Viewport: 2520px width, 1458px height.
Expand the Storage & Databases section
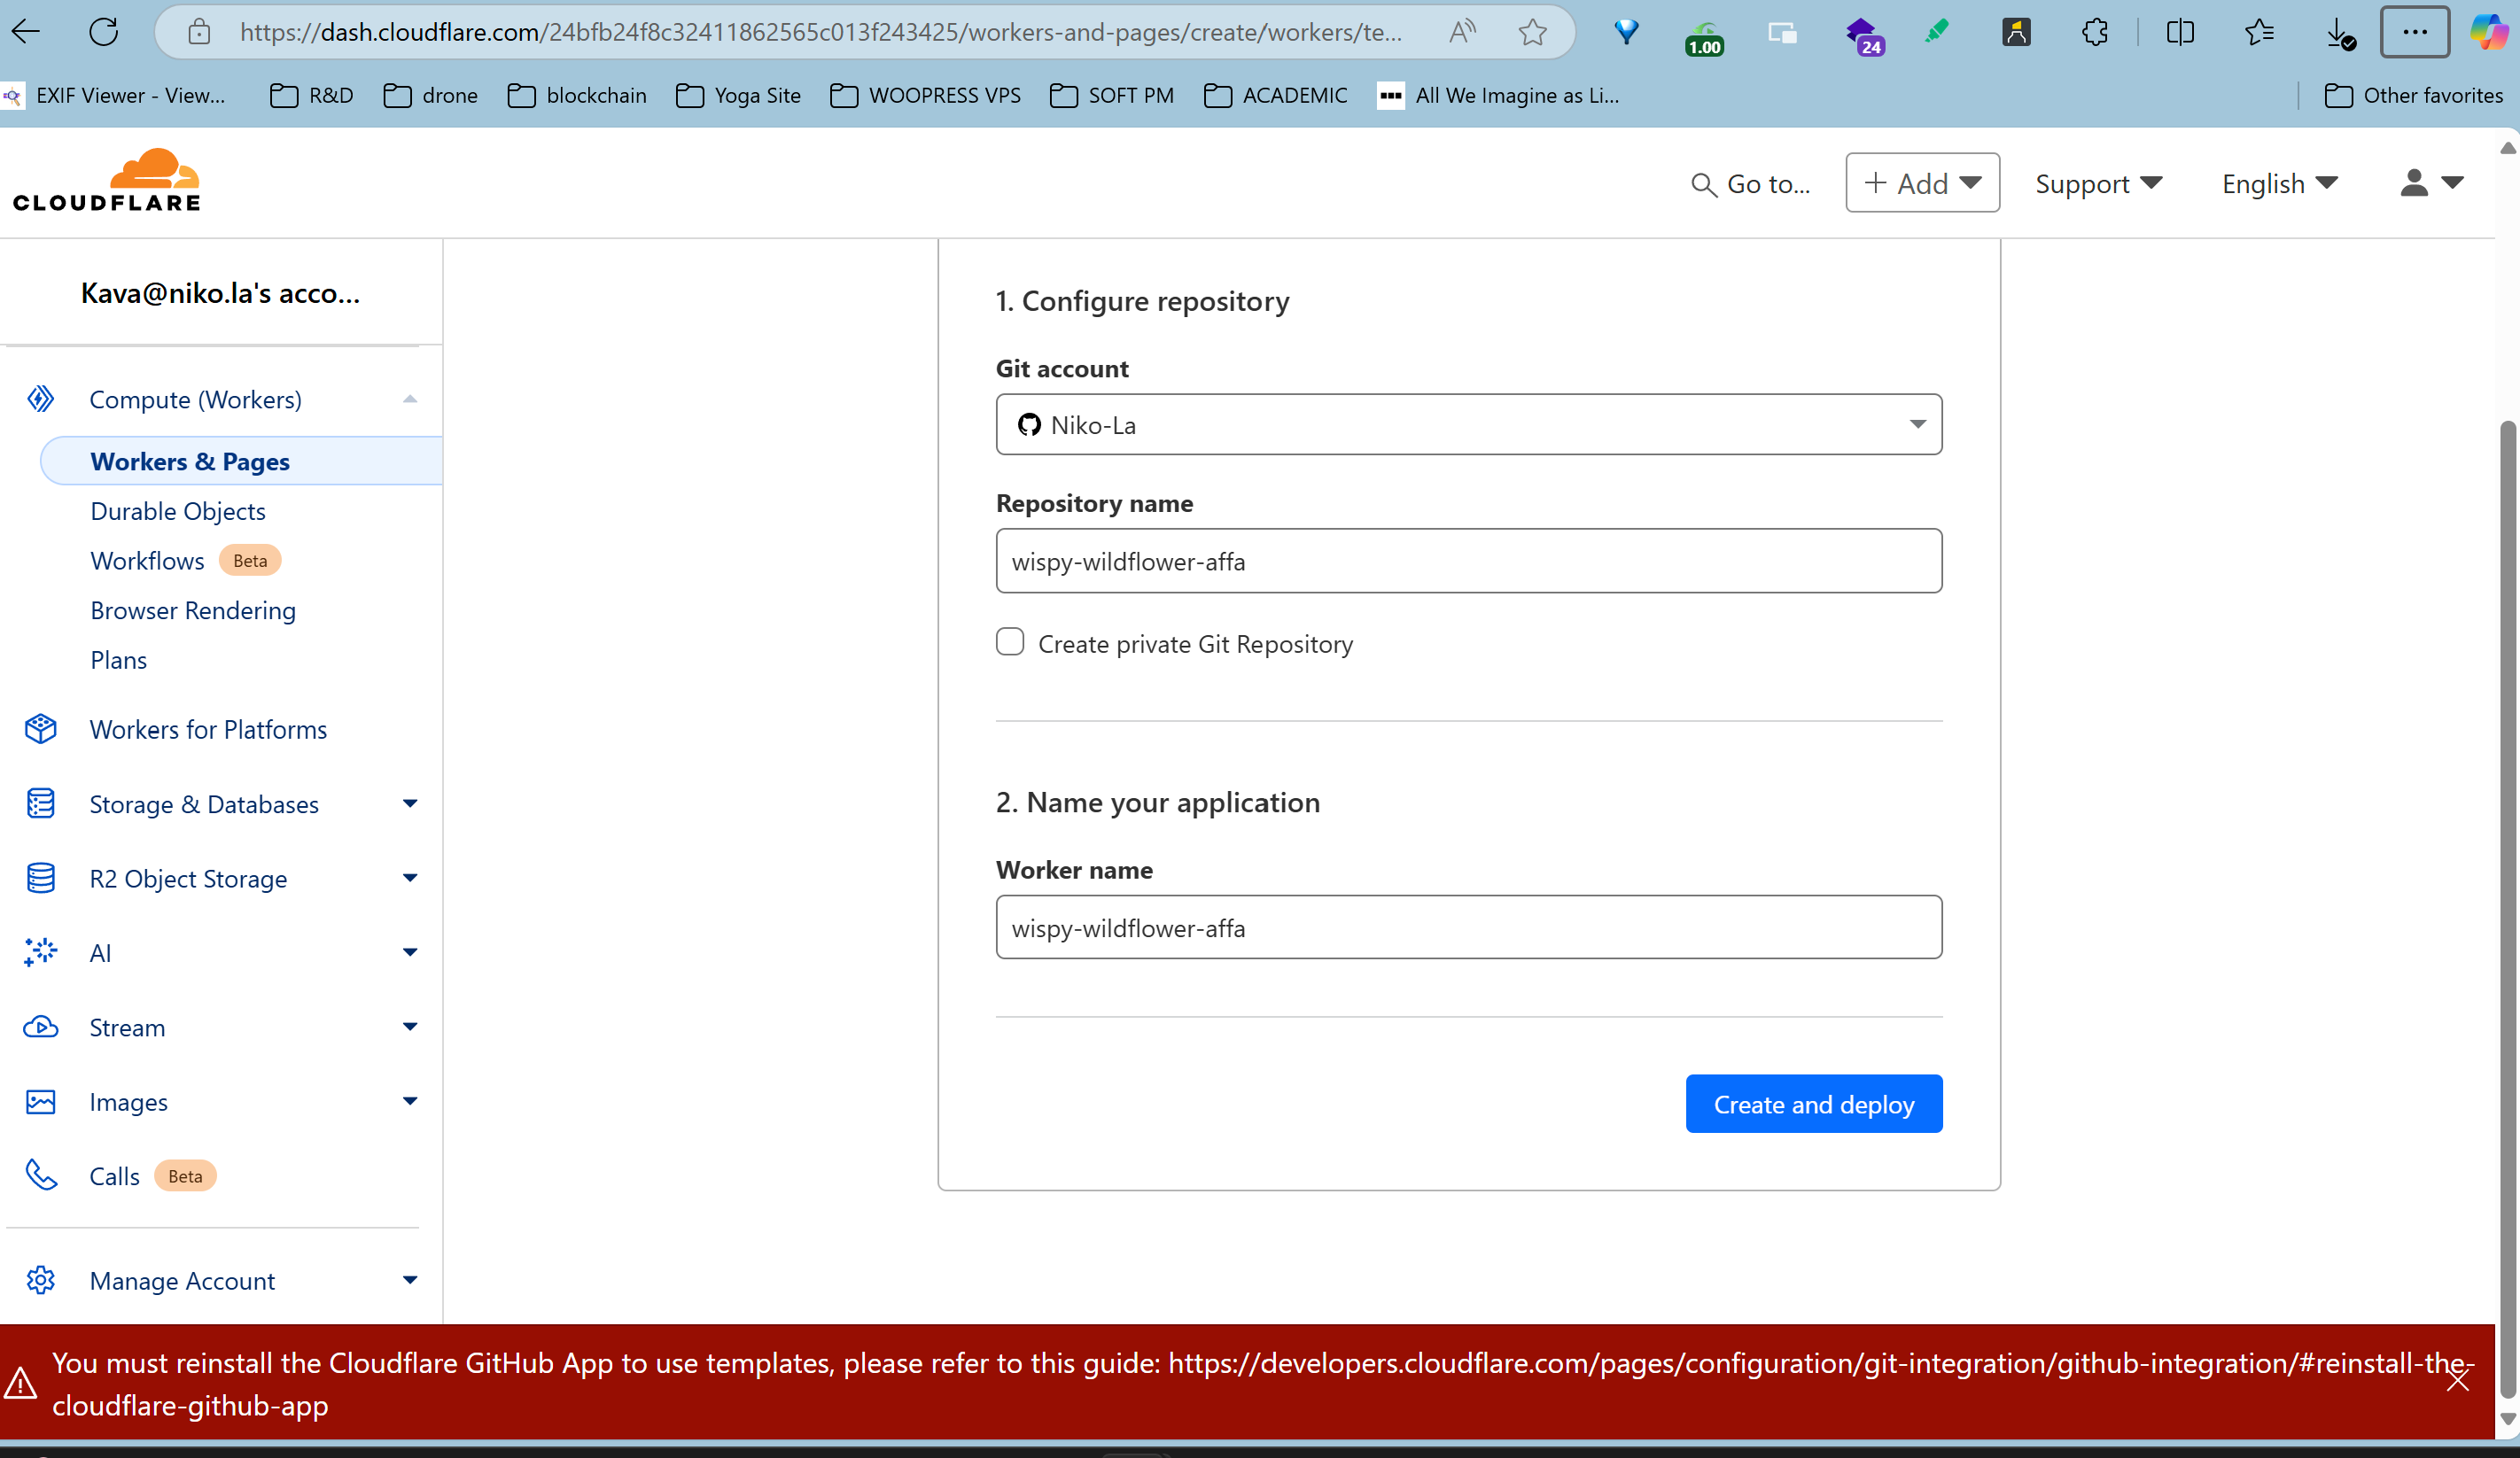pos(410,804)
